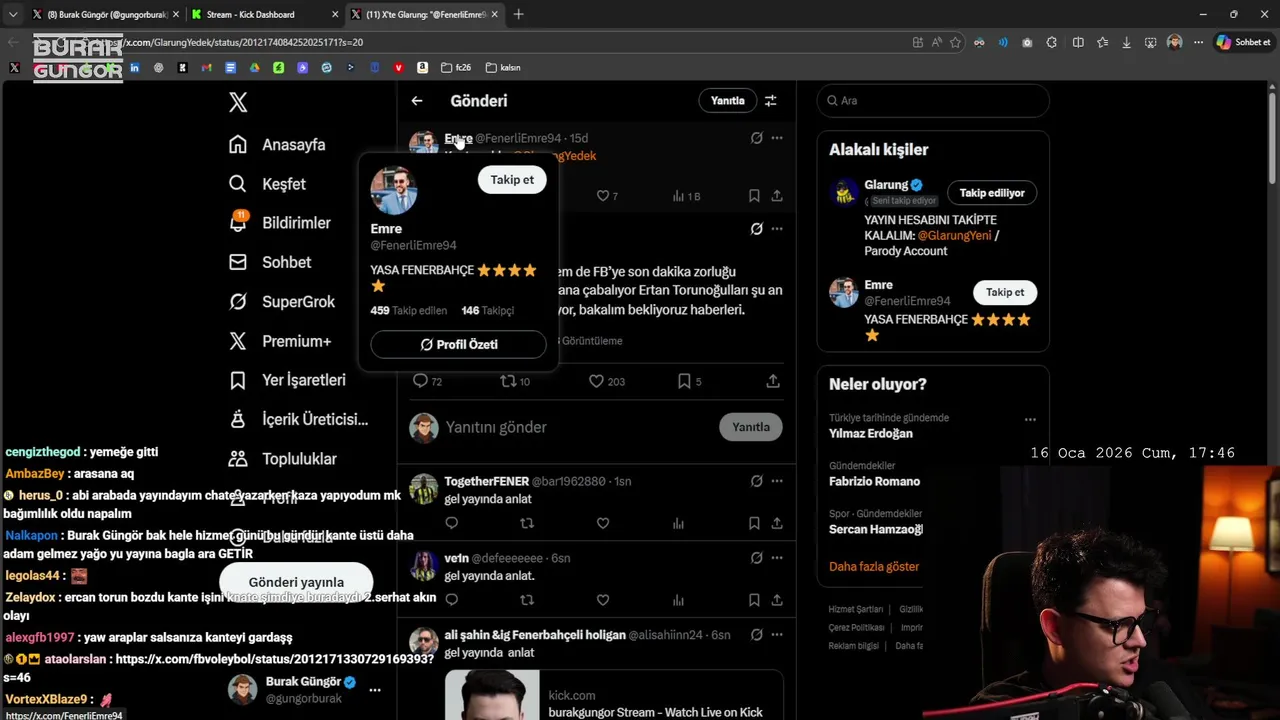Repost main post showing 10 reposts
The image size is (1280, 720).
(515, 381)
